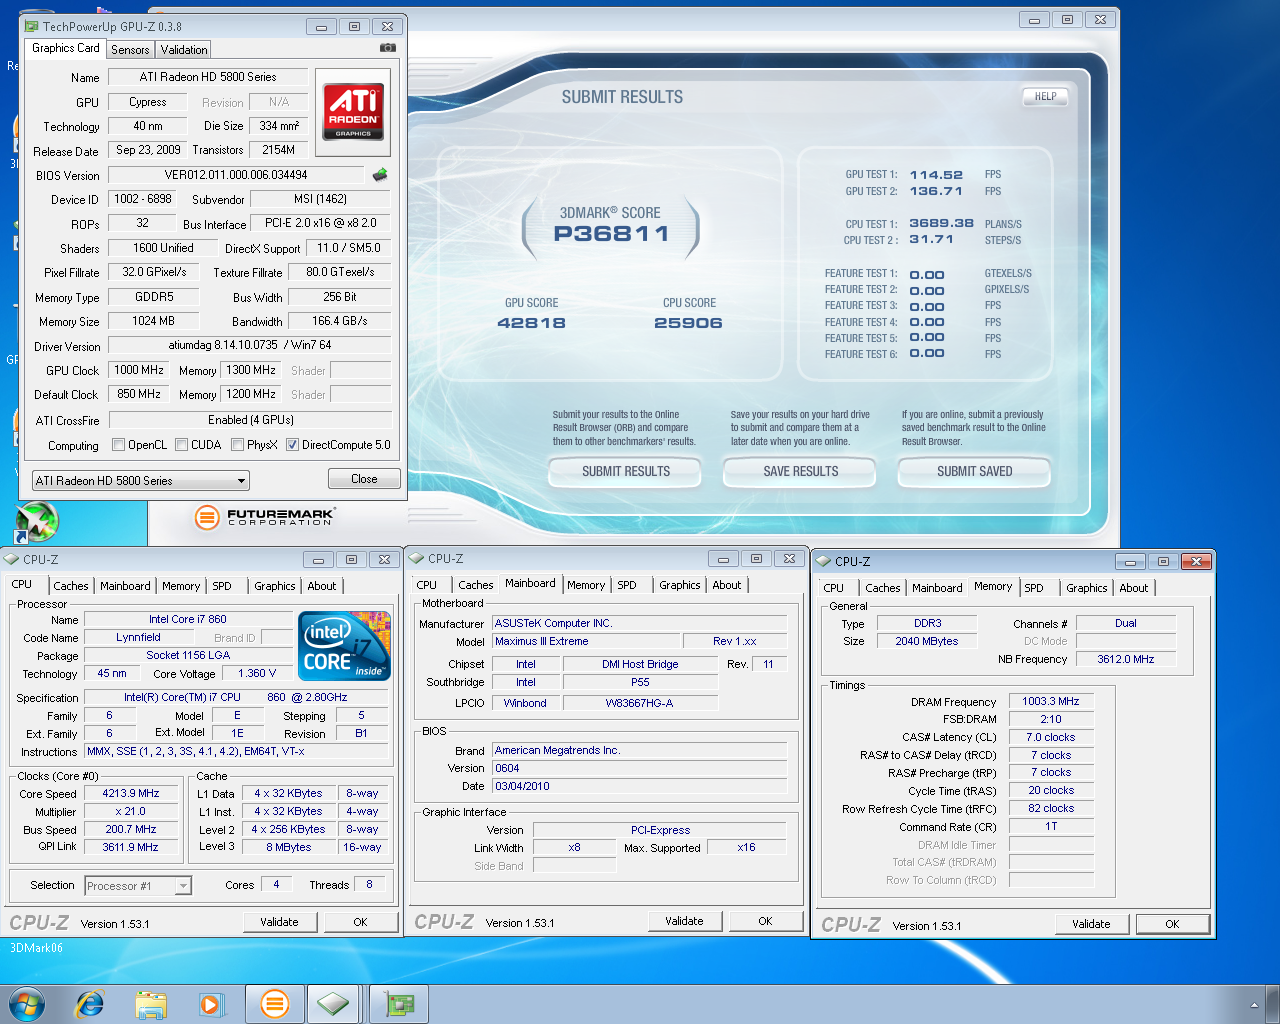1280x1024 pixels.
Task: Toggle the DirectCompute 5.0 checkbox
Action: 292,445
